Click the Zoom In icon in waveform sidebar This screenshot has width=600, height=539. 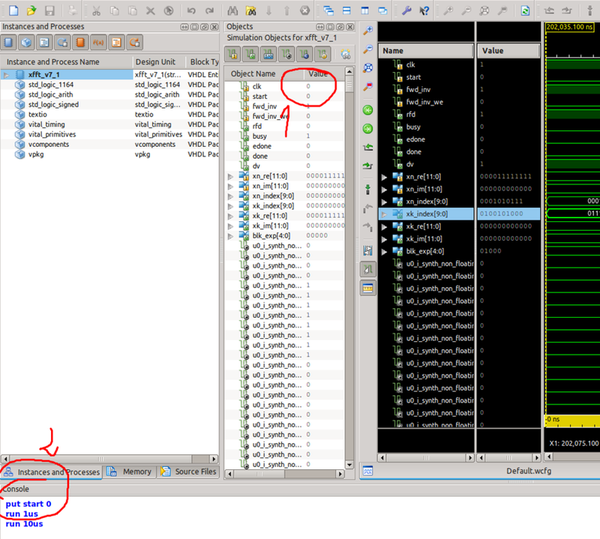[368, 32]
